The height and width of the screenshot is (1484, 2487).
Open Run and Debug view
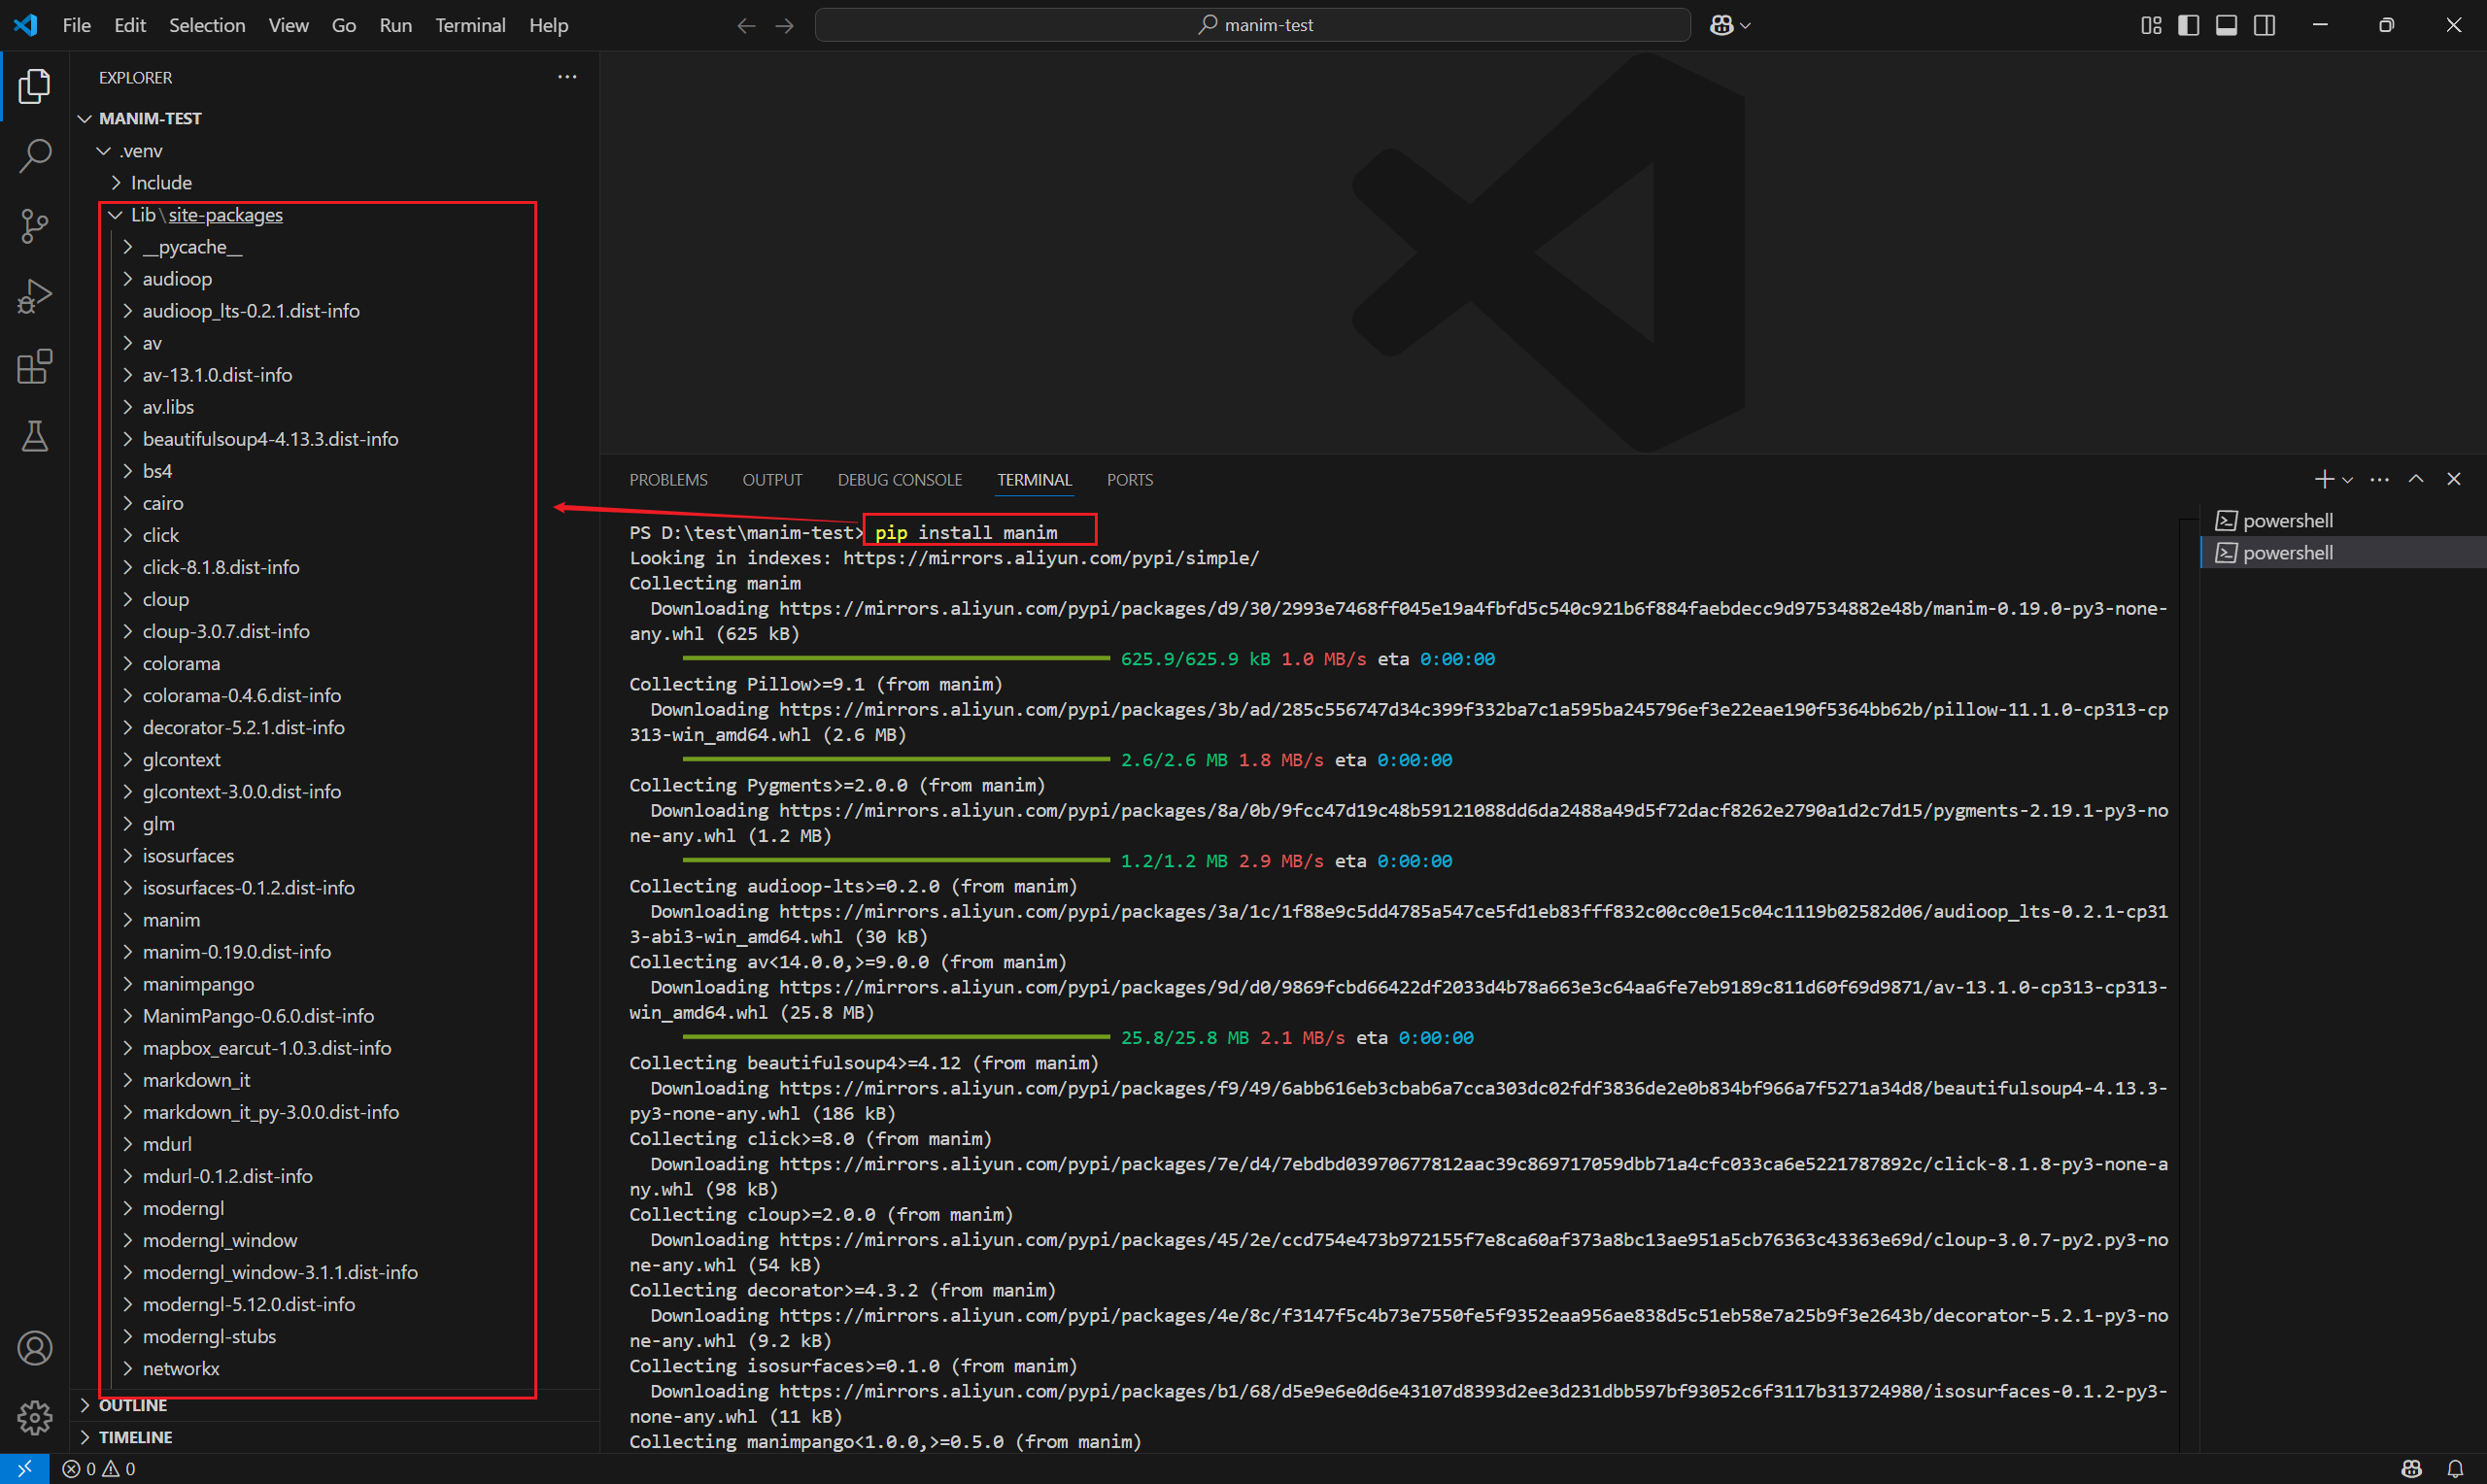click(x=35, y=296)
